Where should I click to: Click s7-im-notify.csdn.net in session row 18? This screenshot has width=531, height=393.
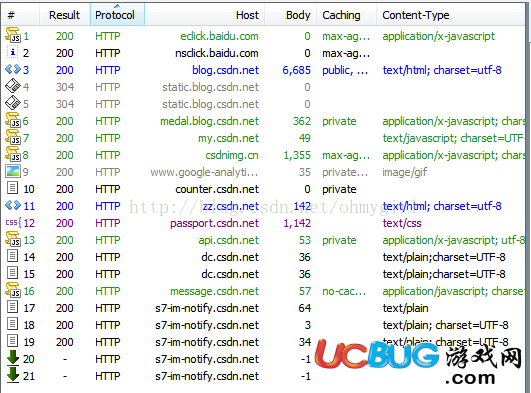click(207, 325)
